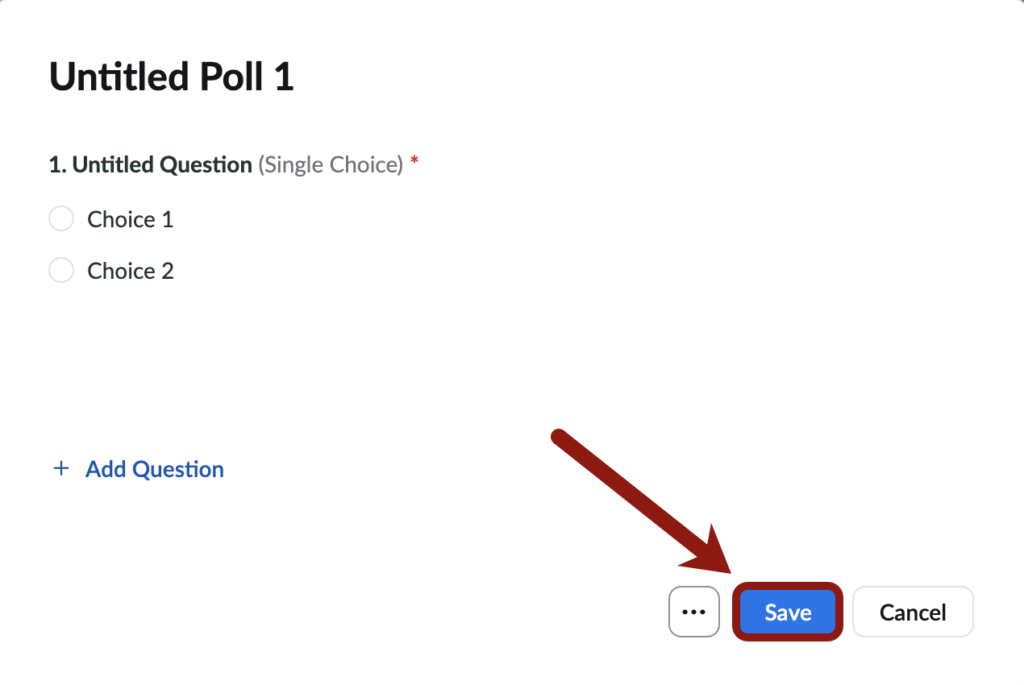Click the Untitled Poll 1 title to rename
The height and width of the screenshot is (685, 1024).
[170, 76]
